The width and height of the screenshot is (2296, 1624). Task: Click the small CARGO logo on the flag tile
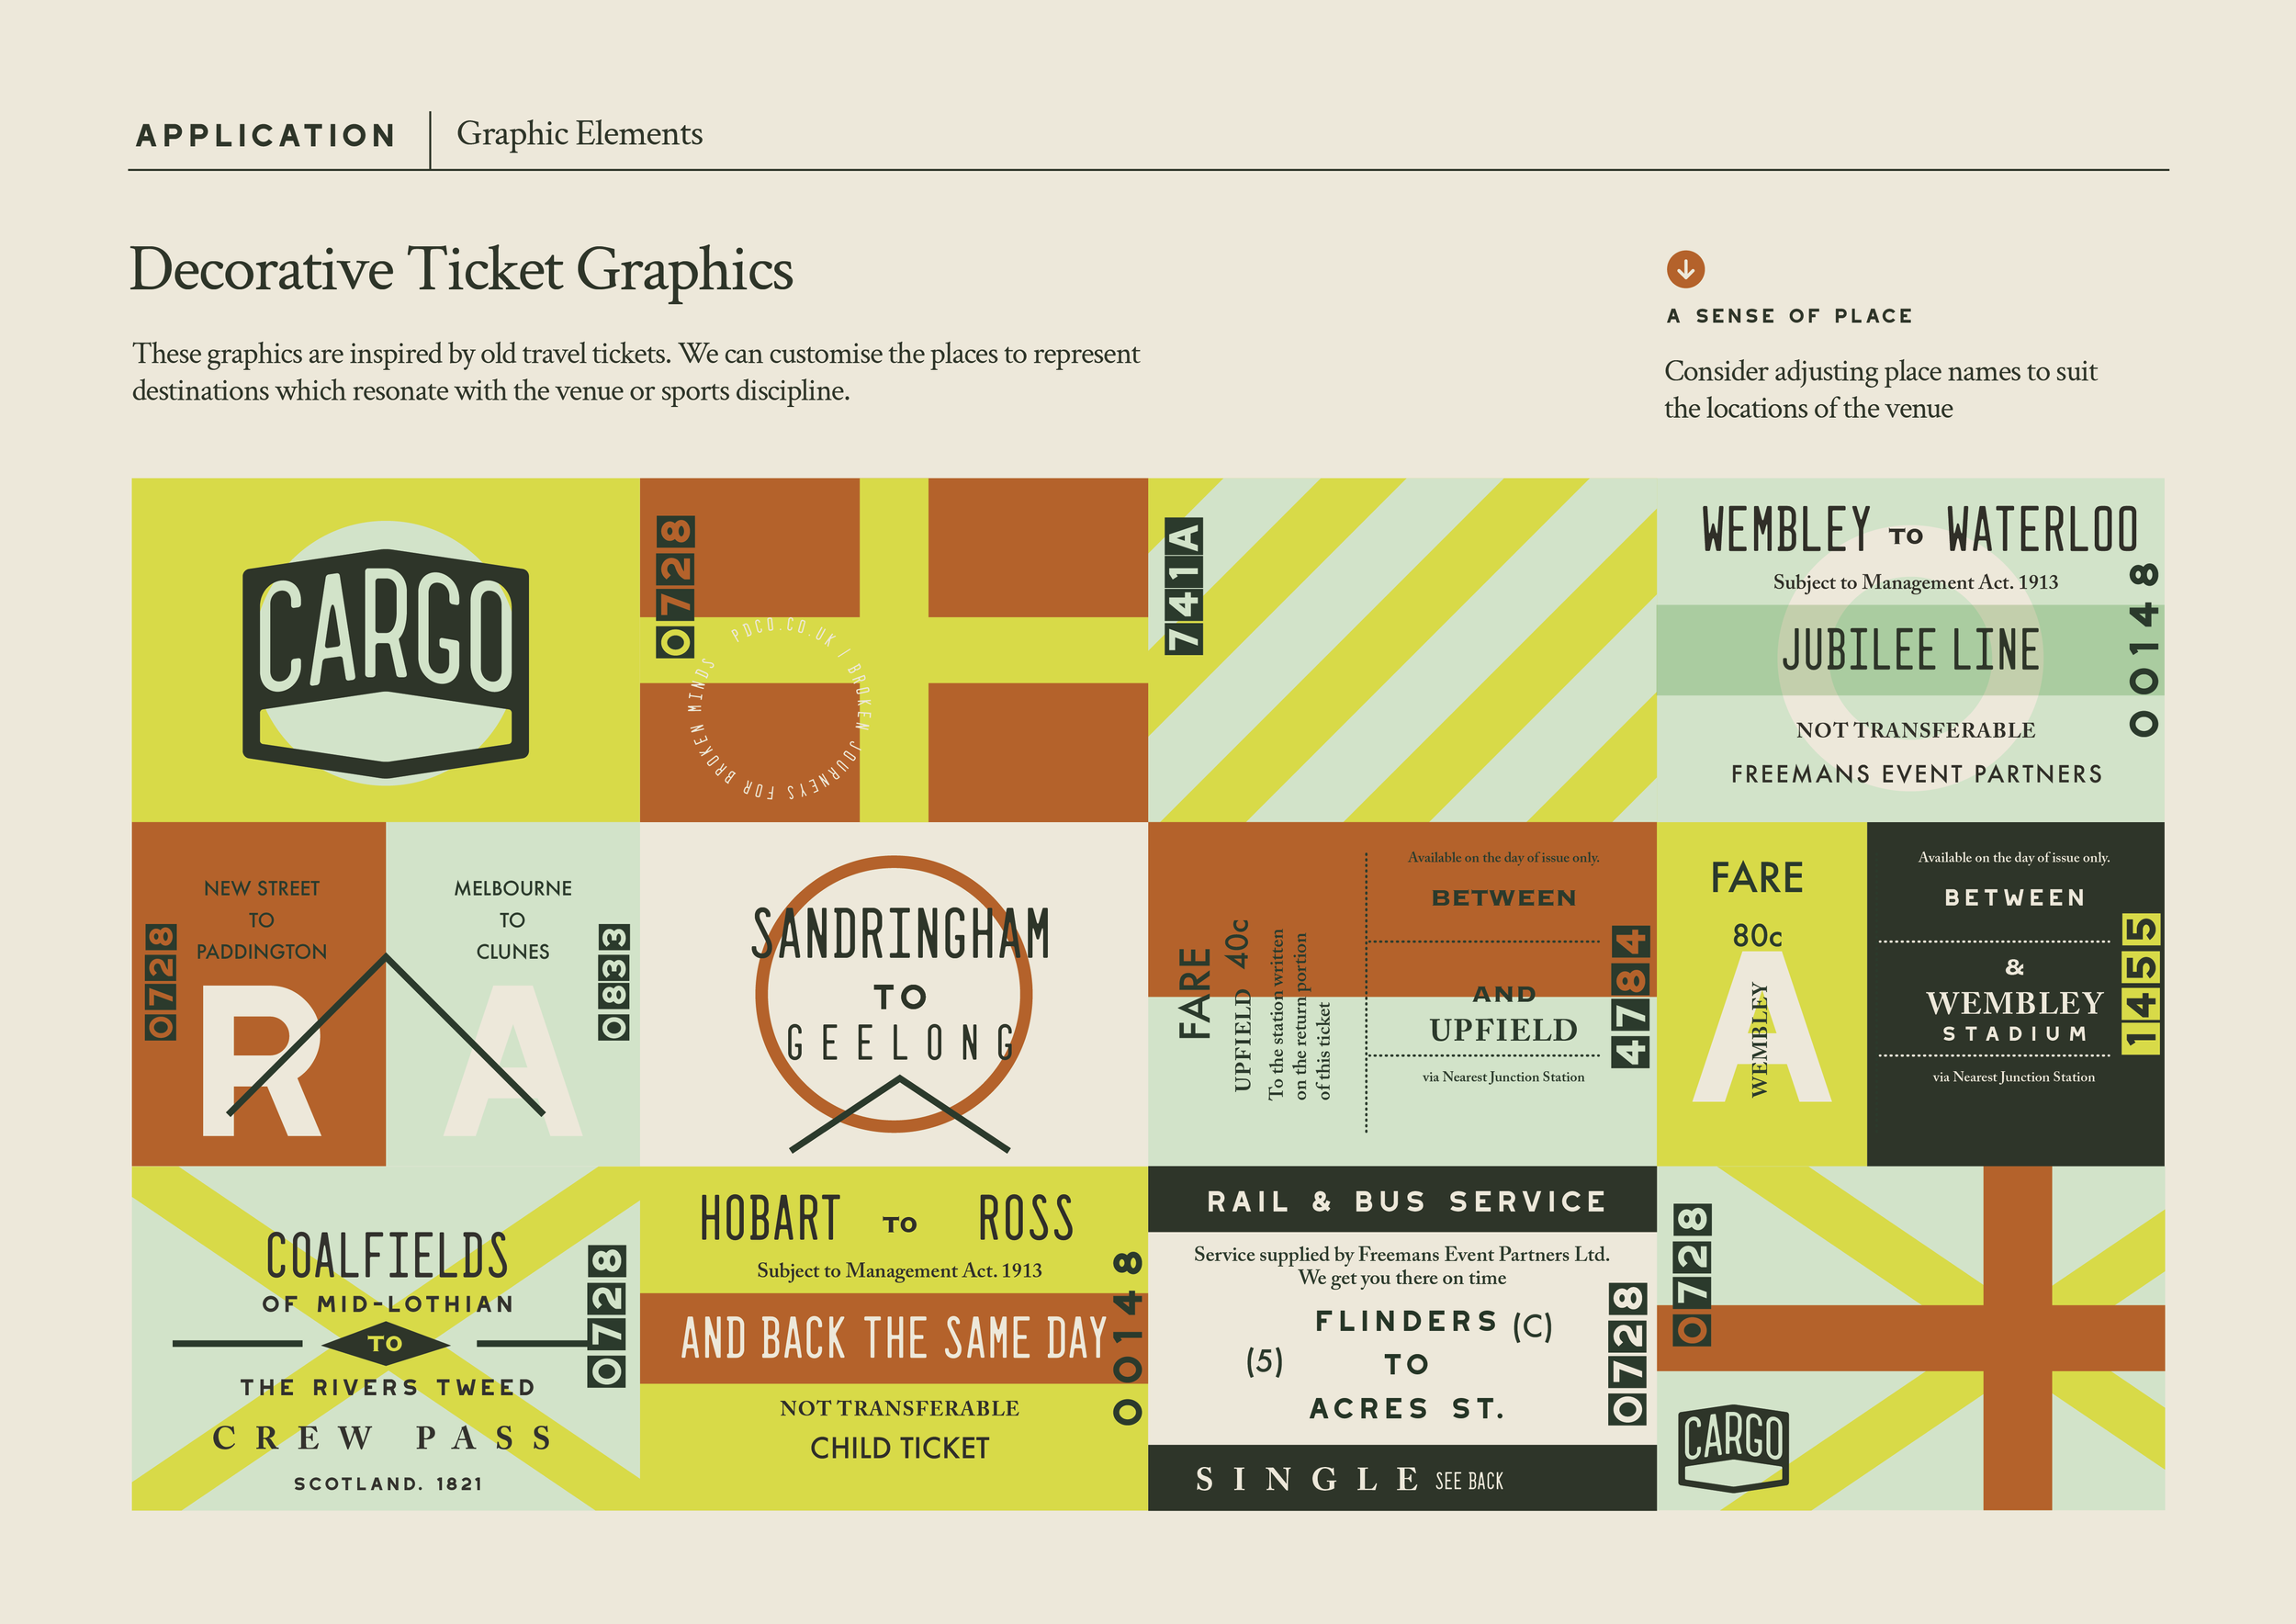[x=1733, y=1449]
